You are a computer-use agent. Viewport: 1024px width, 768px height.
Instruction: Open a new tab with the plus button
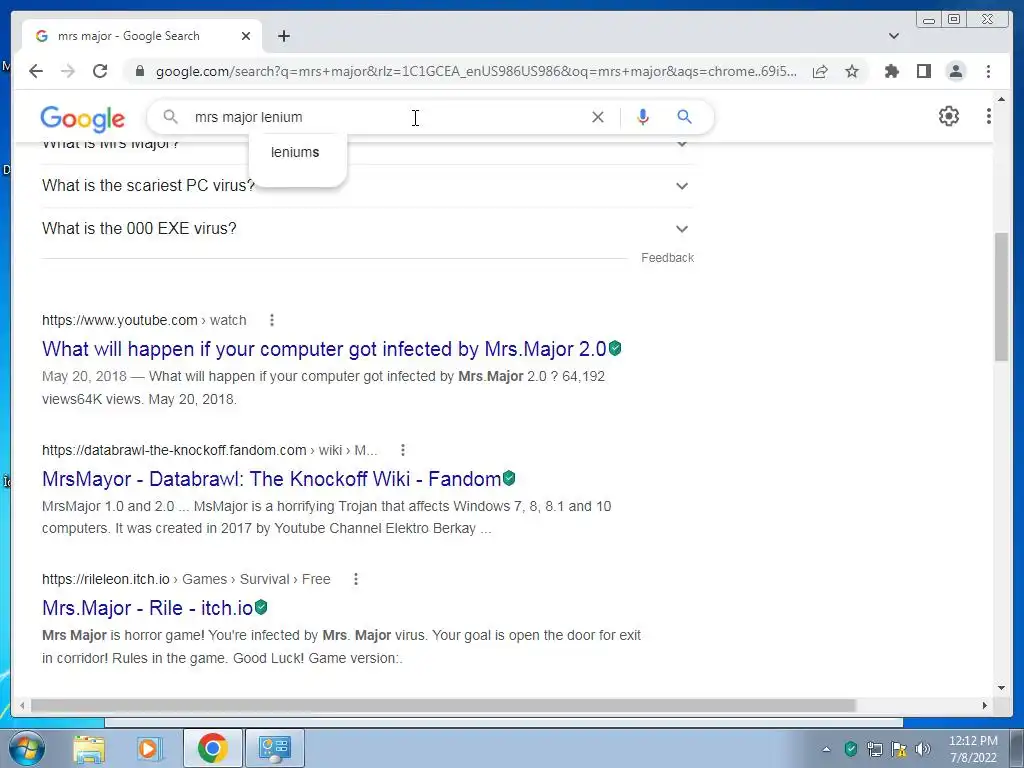283,36
